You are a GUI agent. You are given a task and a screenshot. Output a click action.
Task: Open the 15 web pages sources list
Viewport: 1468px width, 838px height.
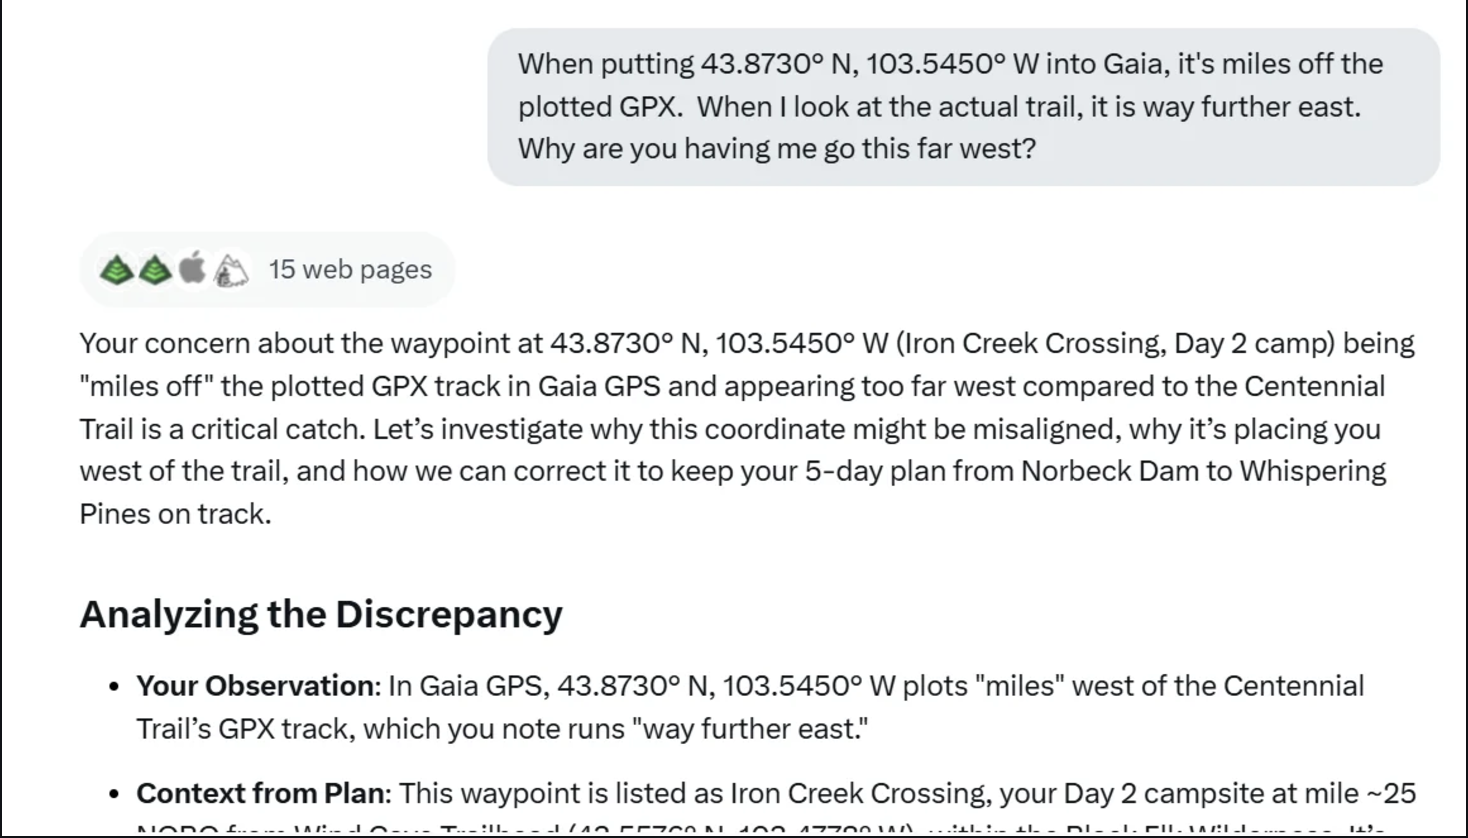point(349,269)
